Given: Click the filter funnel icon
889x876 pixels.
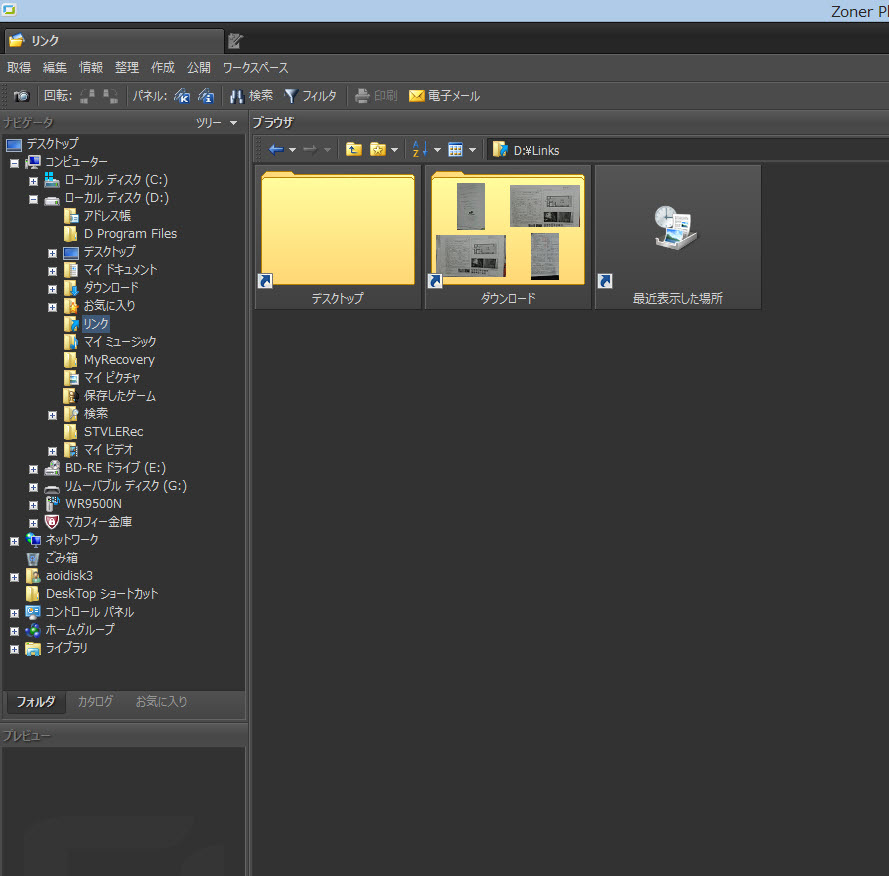Looking at the screenshot, I should pyautogui.click(x=292, y=96).
